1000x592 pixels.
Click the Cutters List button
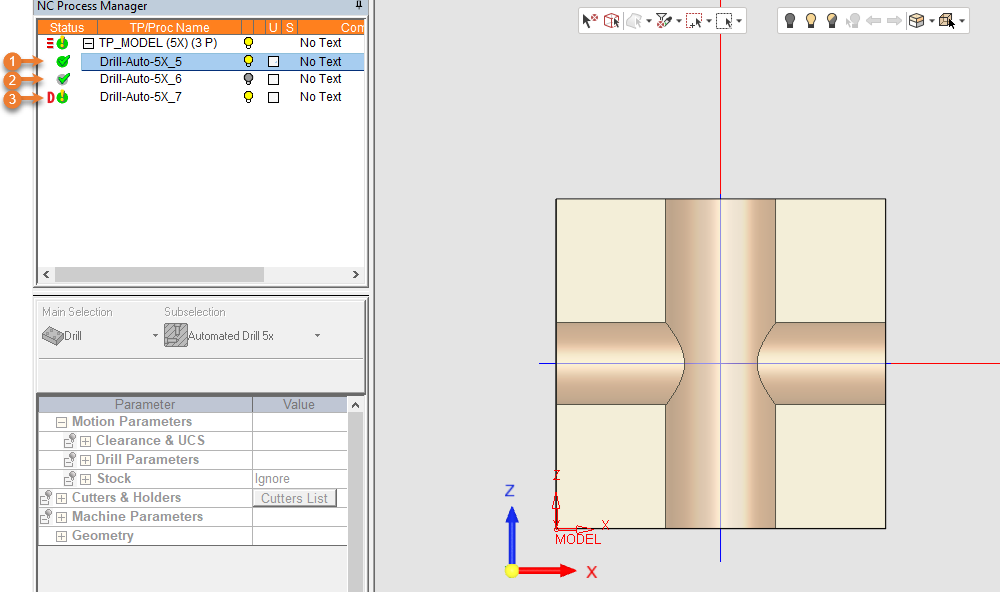[x=294, y=498]
